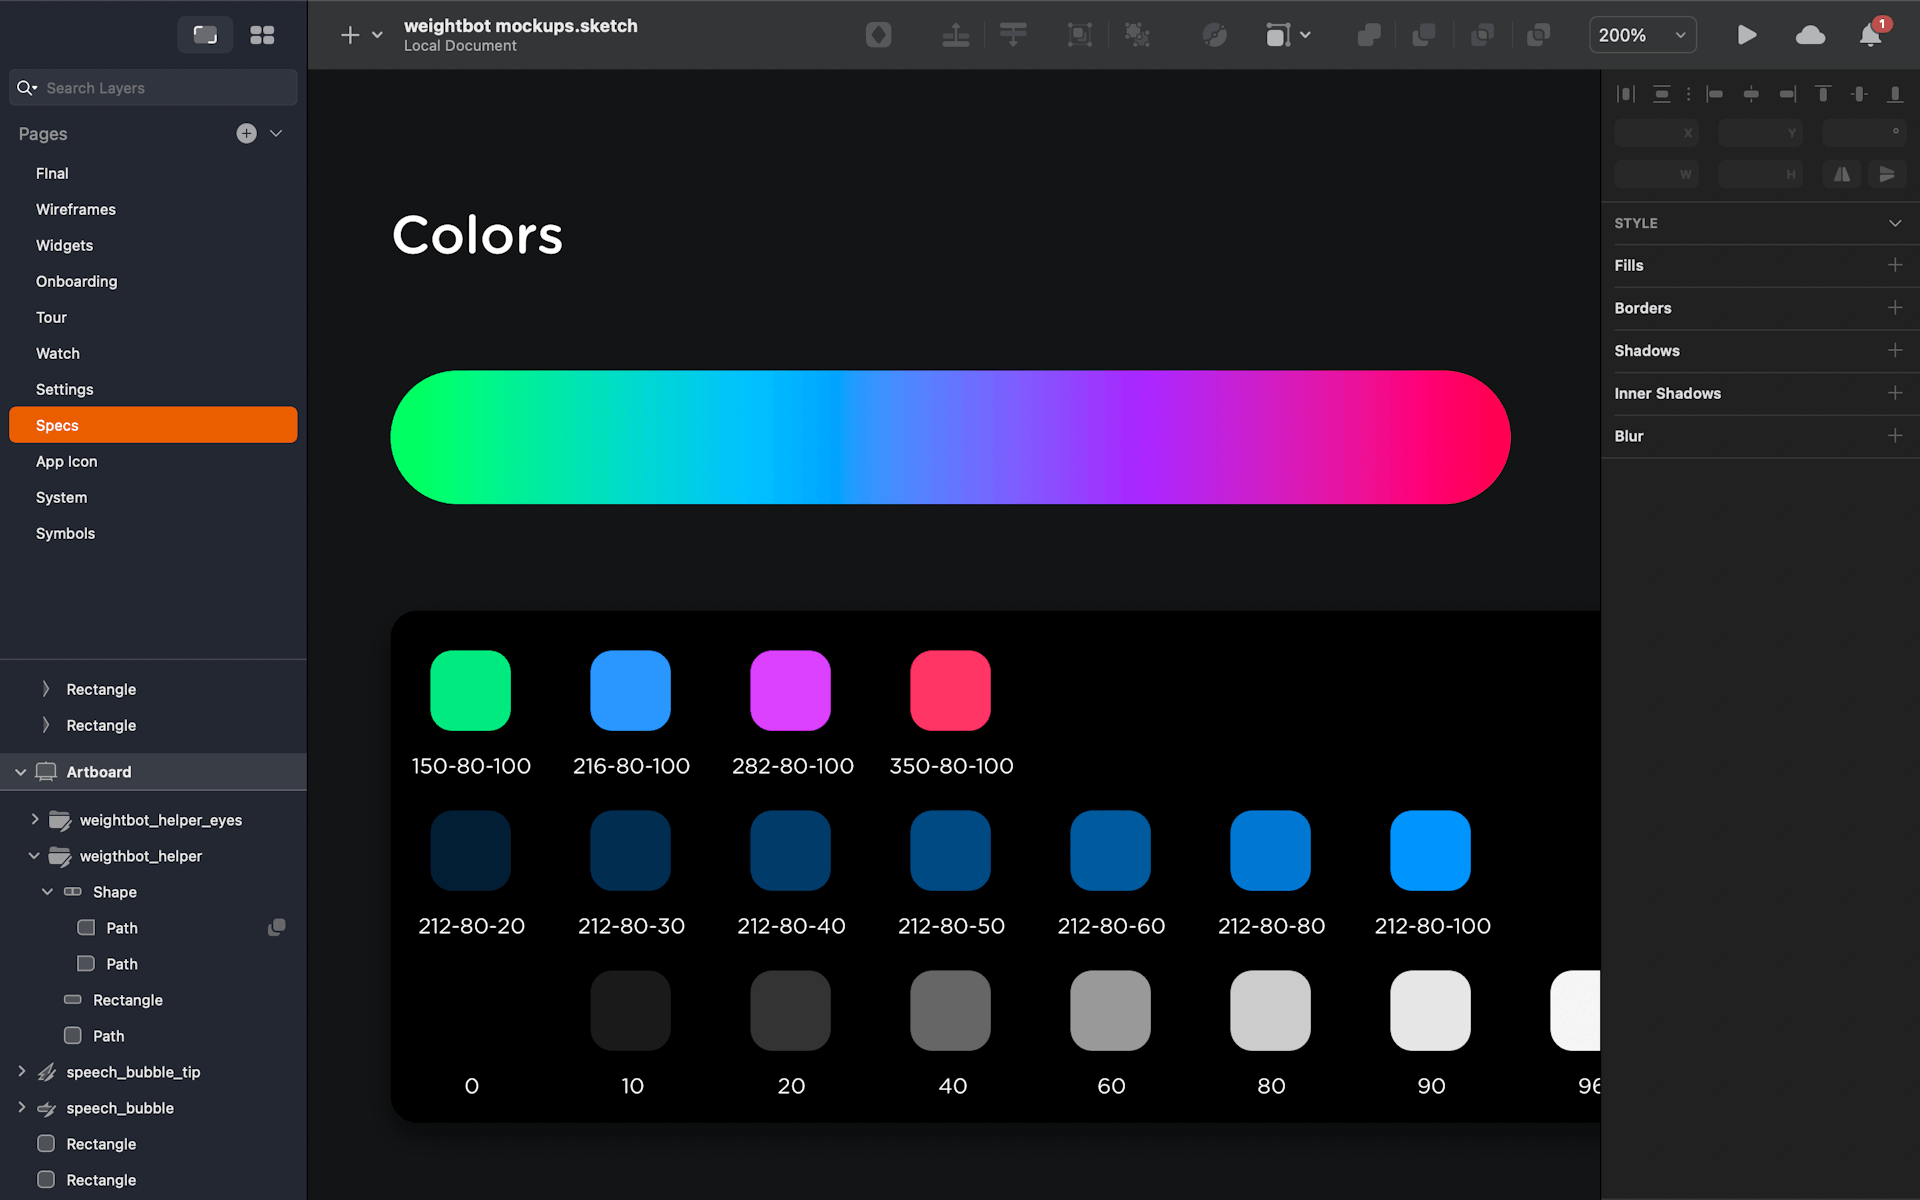
Task: Collapse the Pages list chevron
Action: tap(276, 133)
